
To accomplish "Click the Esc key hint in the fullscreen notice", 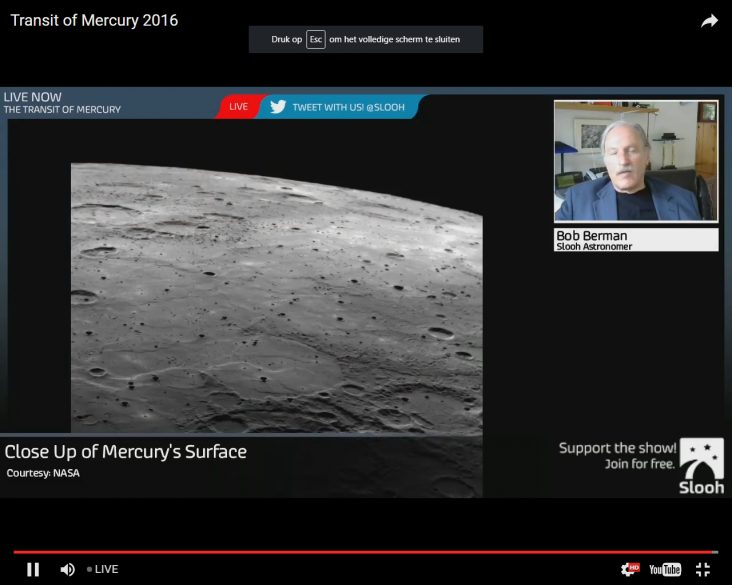I will 315,39.
